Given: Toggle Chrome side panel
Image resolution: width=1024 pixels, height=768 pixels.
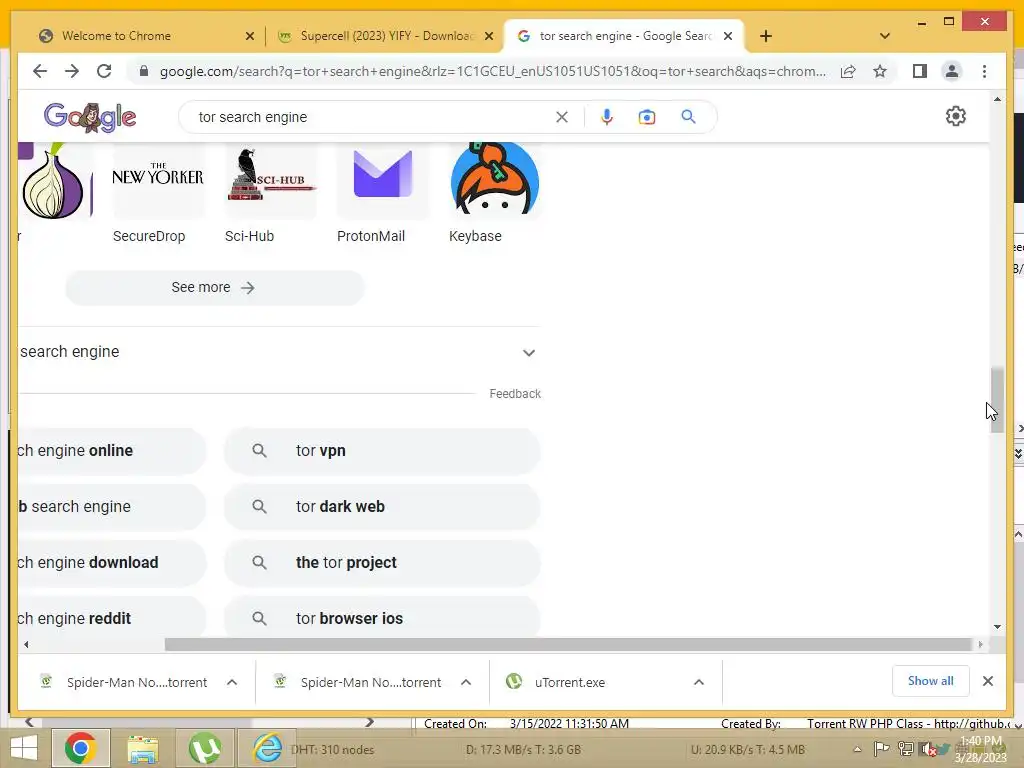Looking at the screenshot, I should tap(920, 71).
